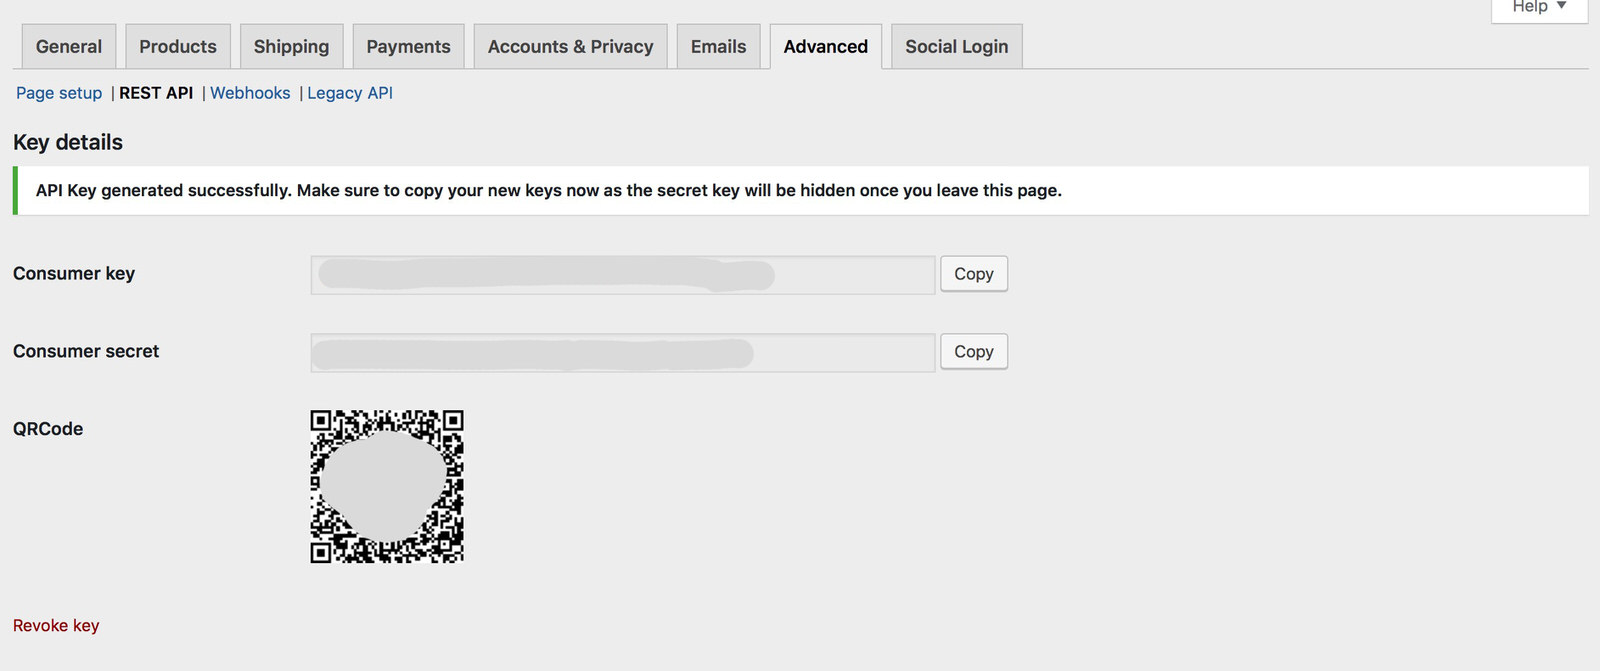This screenshot has height=671, width=1600.
Task: Copy the Consumer secret
Action: click(x=973, y=352)
